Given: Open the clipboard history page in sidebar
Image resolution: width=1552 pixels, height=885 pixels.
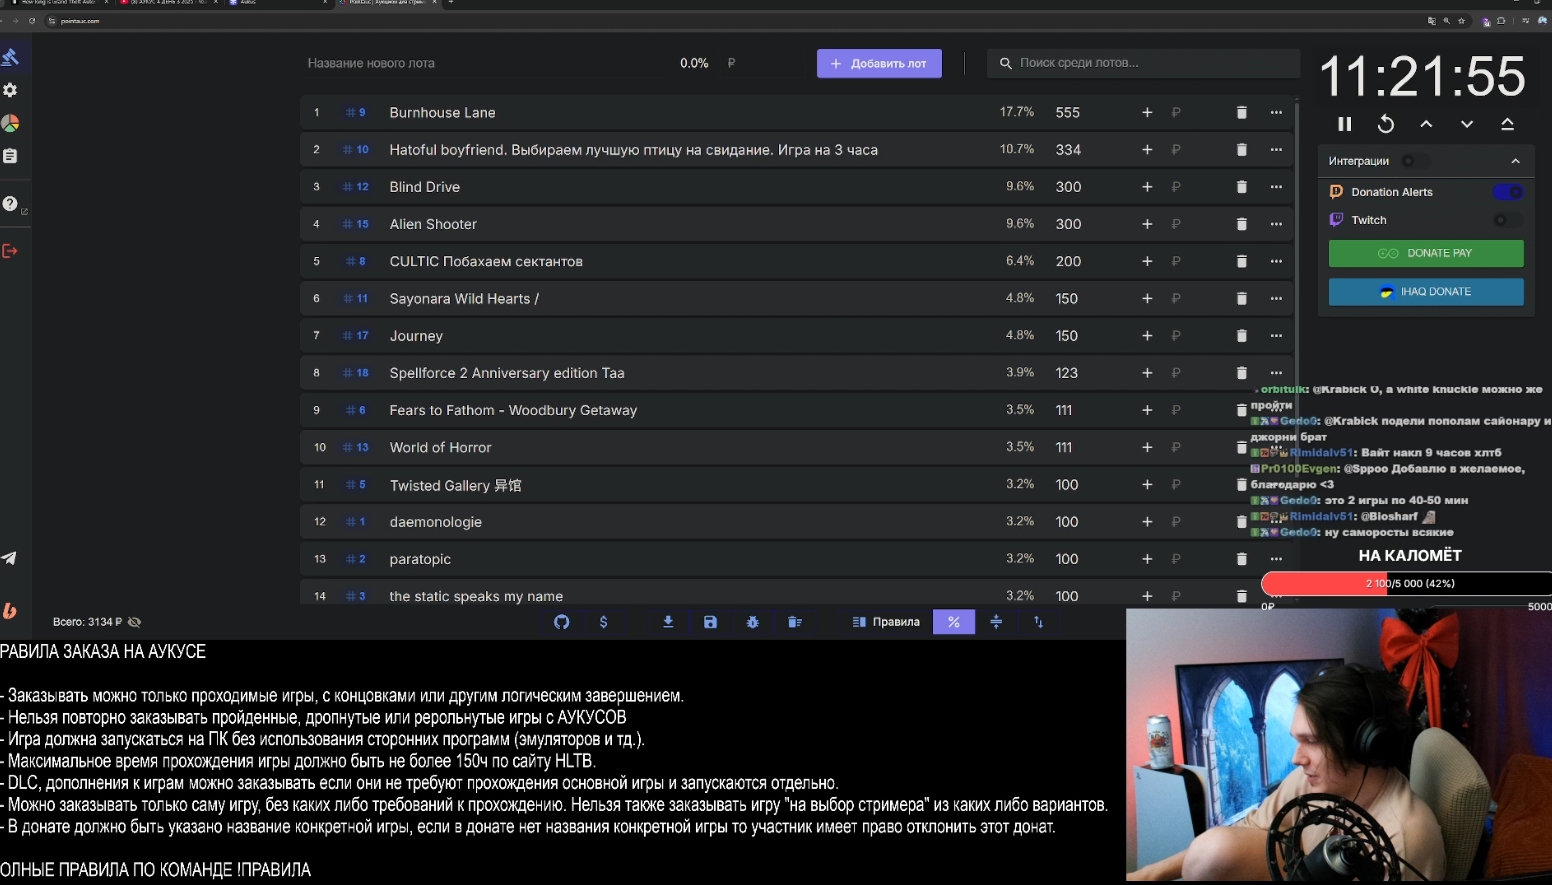Looking at the screenshot, I should (x=10, y=156).
